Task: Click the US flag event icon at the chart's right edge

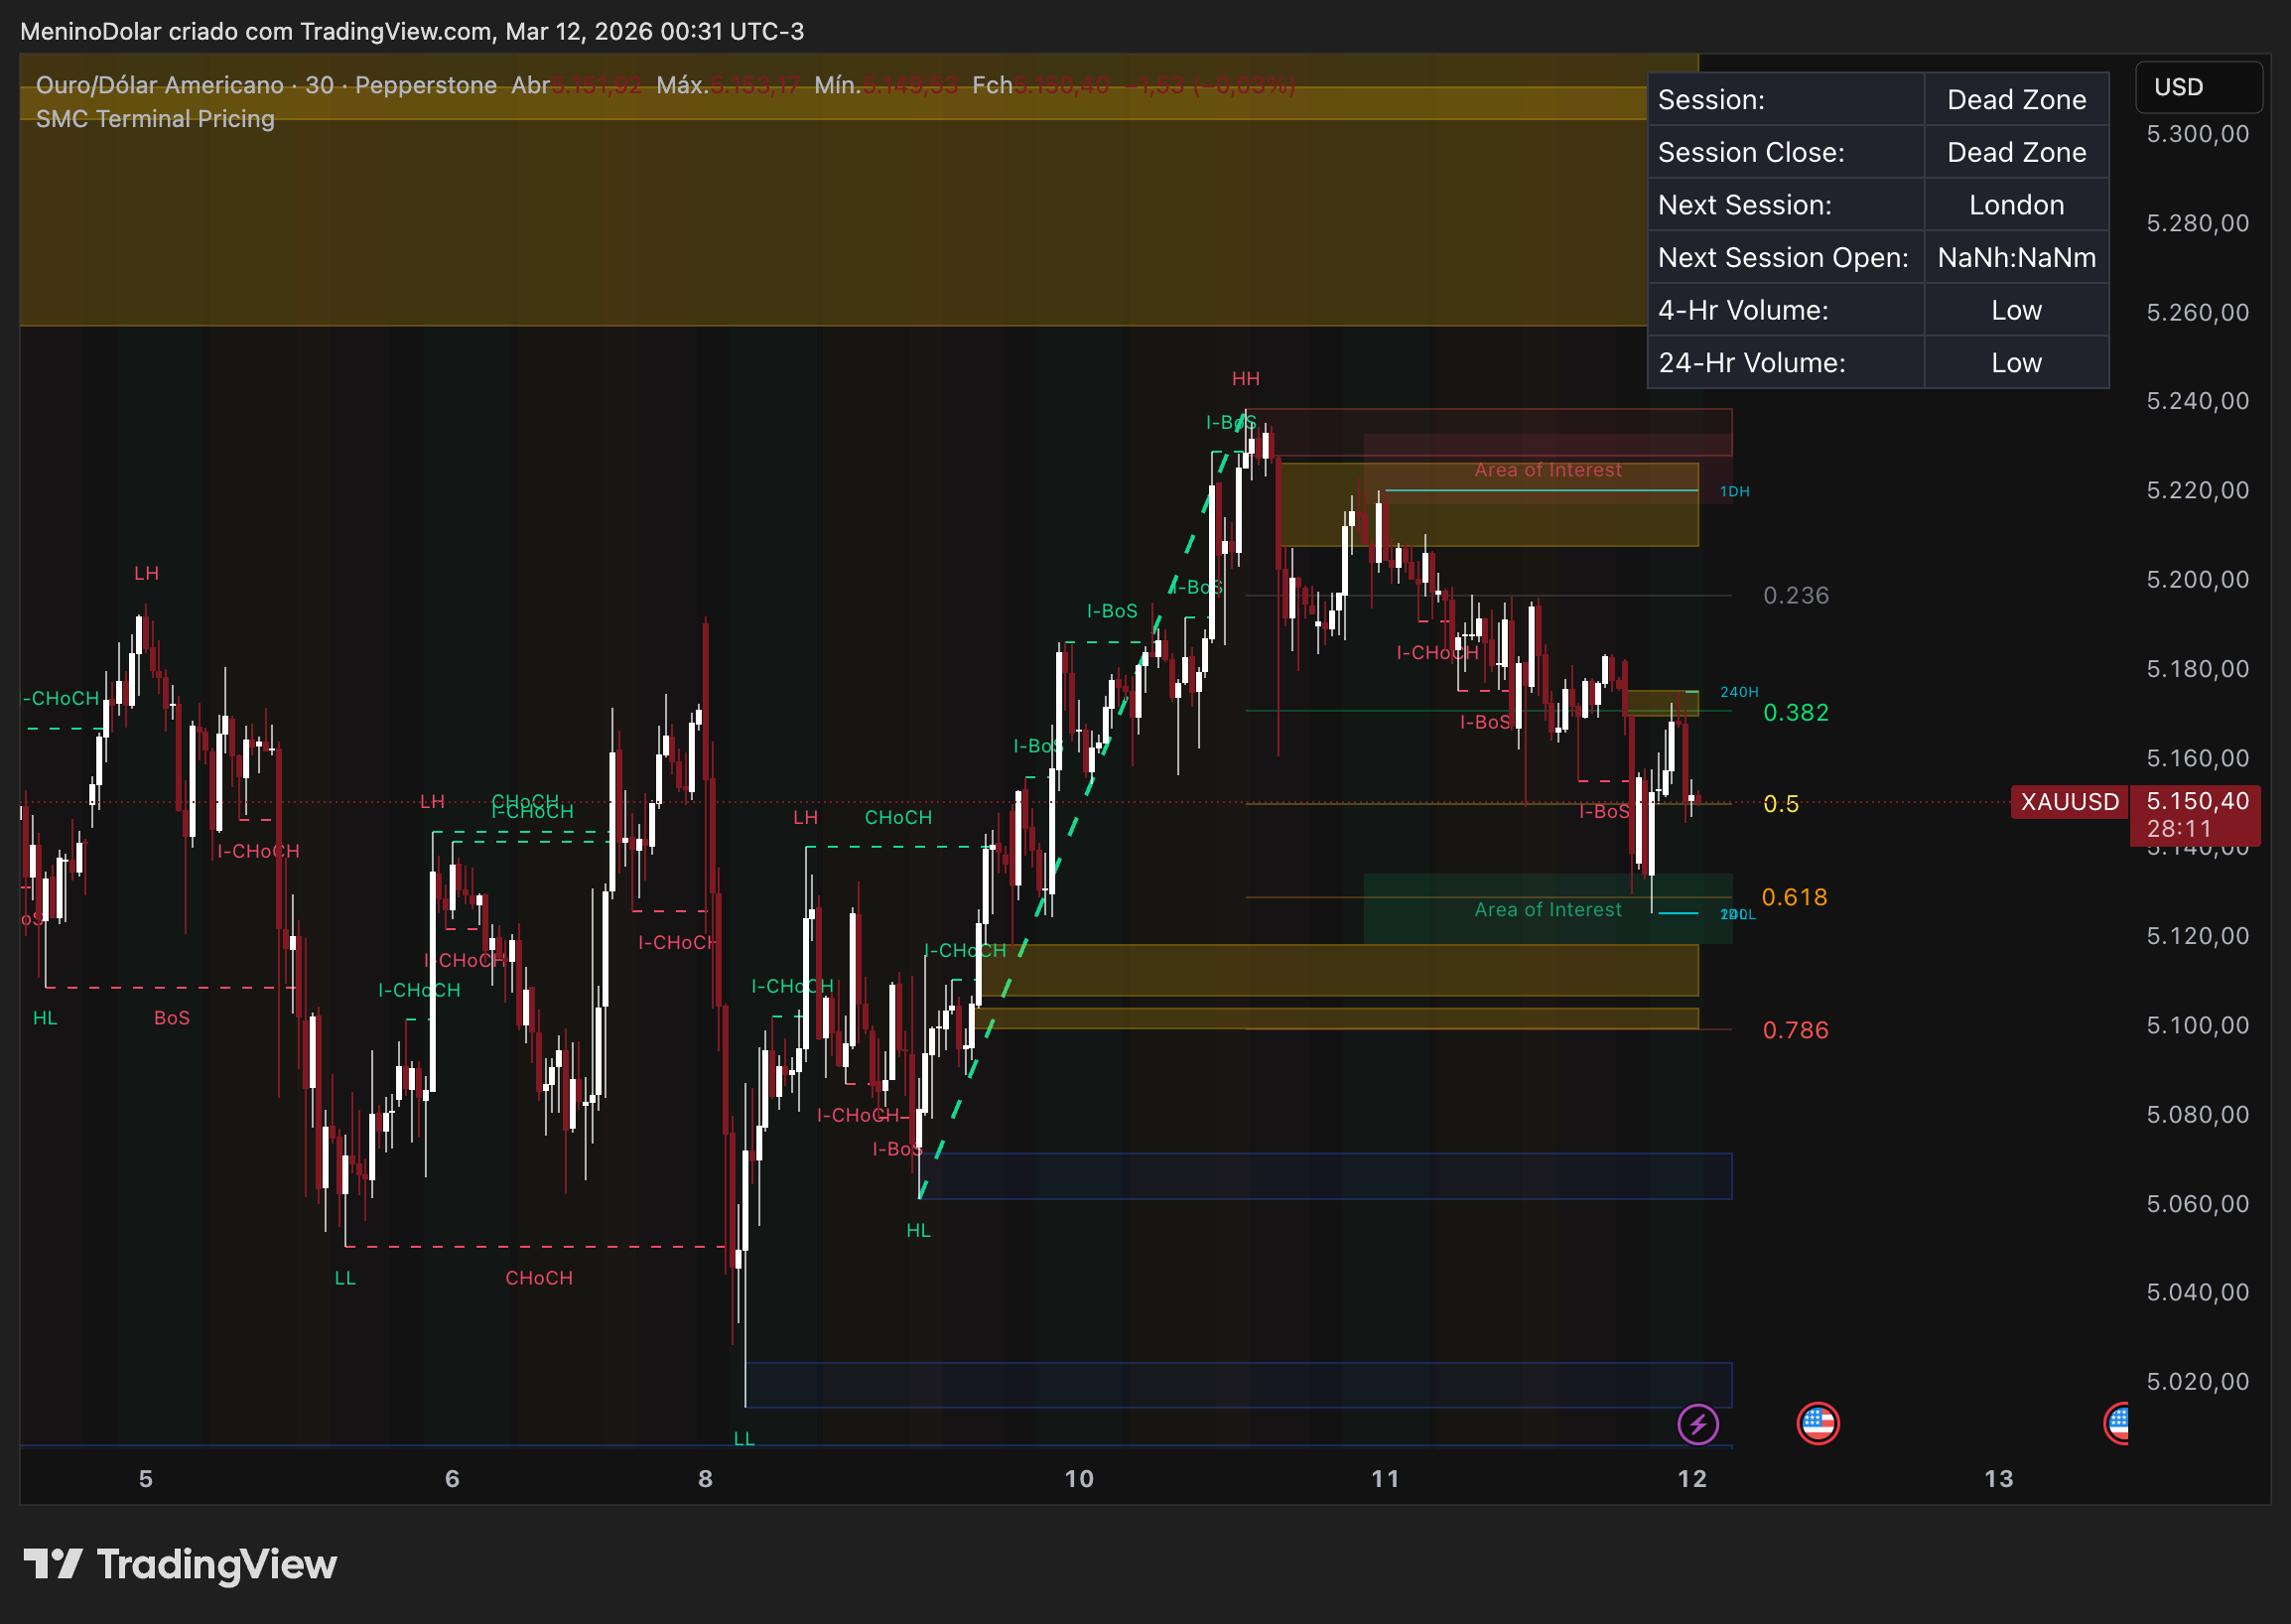Action: (2120, 1424)
